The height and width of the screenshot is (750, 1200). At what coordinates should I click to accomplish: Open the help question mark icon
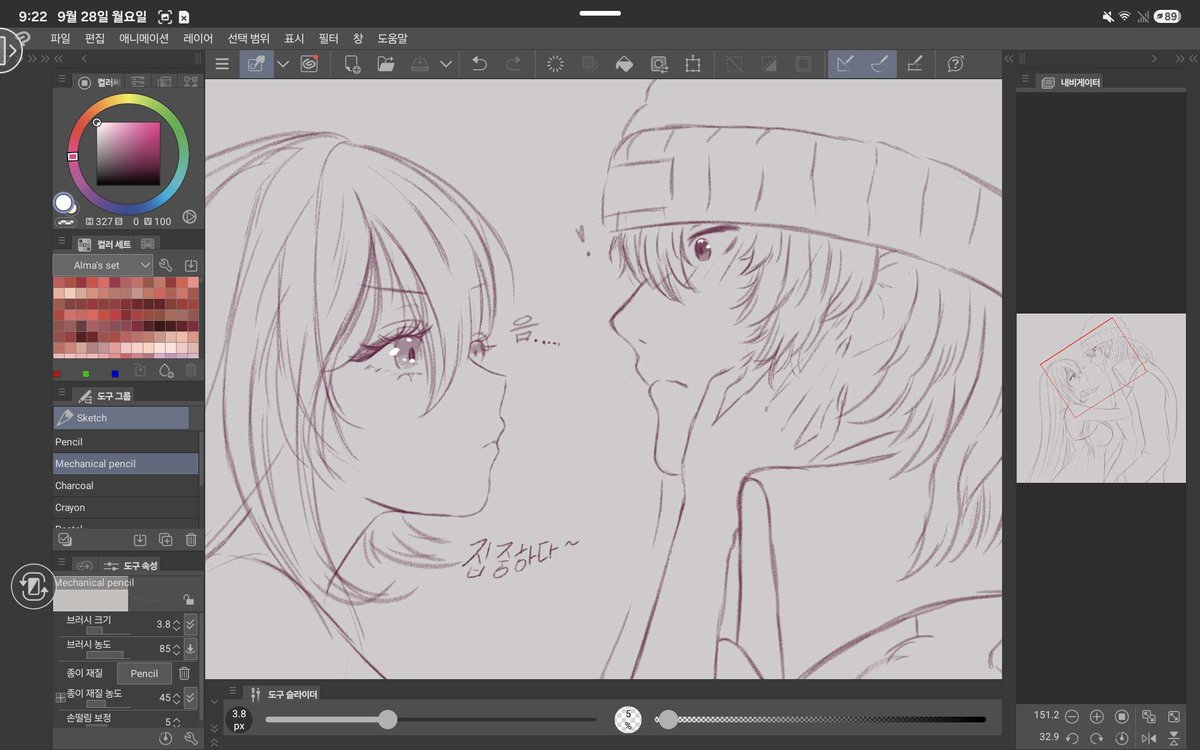(x=955, y=64)
